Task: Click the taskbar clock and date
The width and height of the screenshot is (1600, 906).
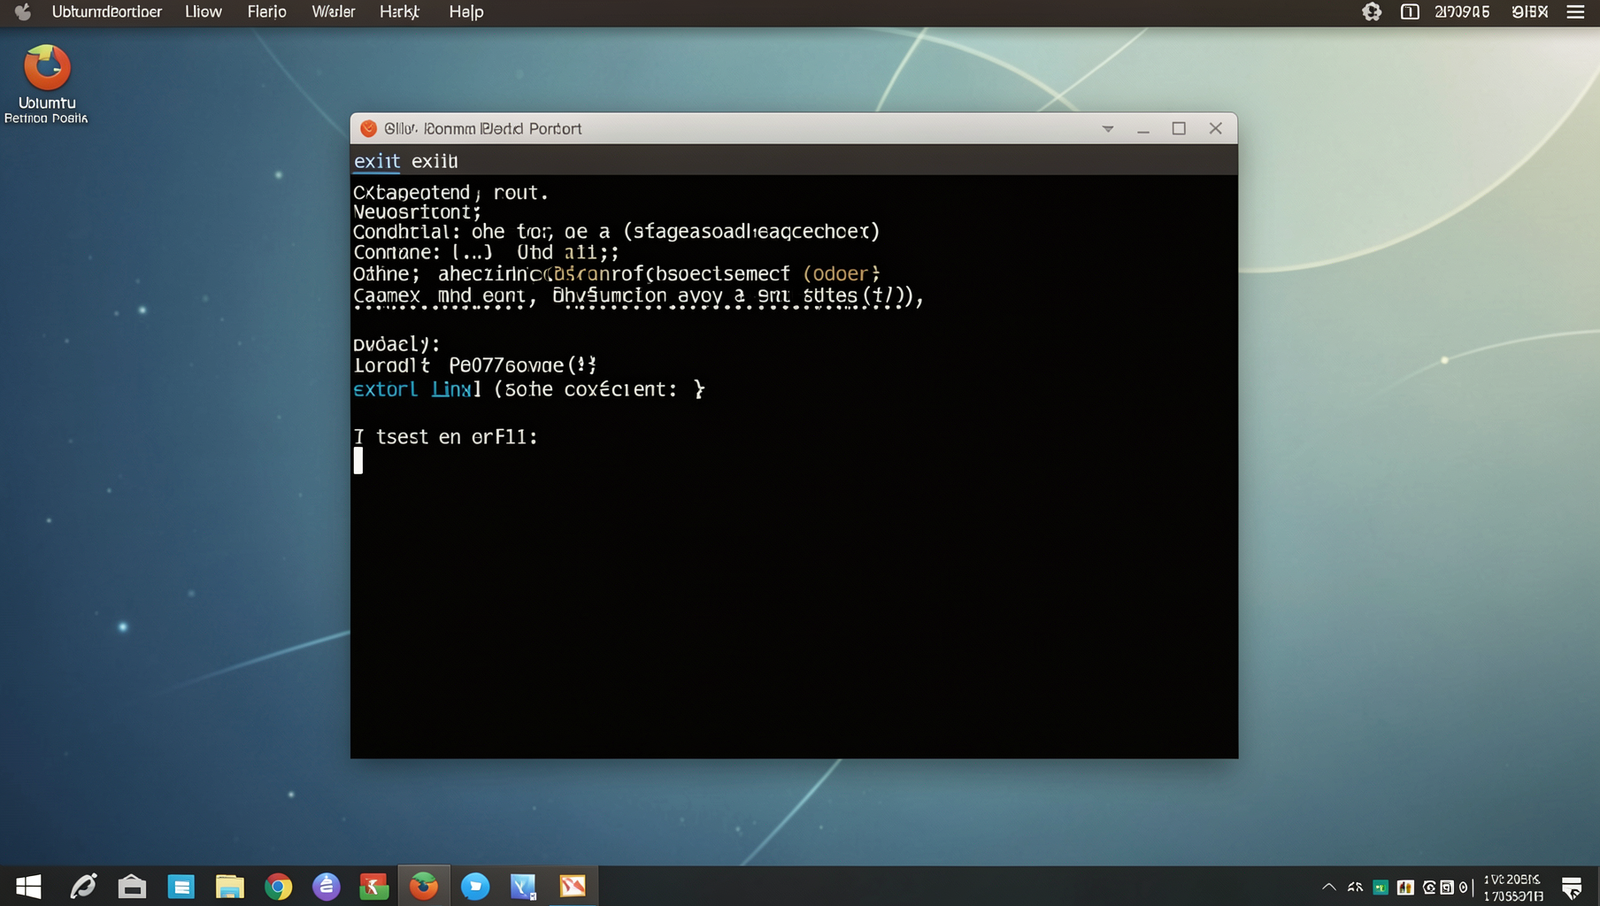Action: click(x=1512, y=888)
